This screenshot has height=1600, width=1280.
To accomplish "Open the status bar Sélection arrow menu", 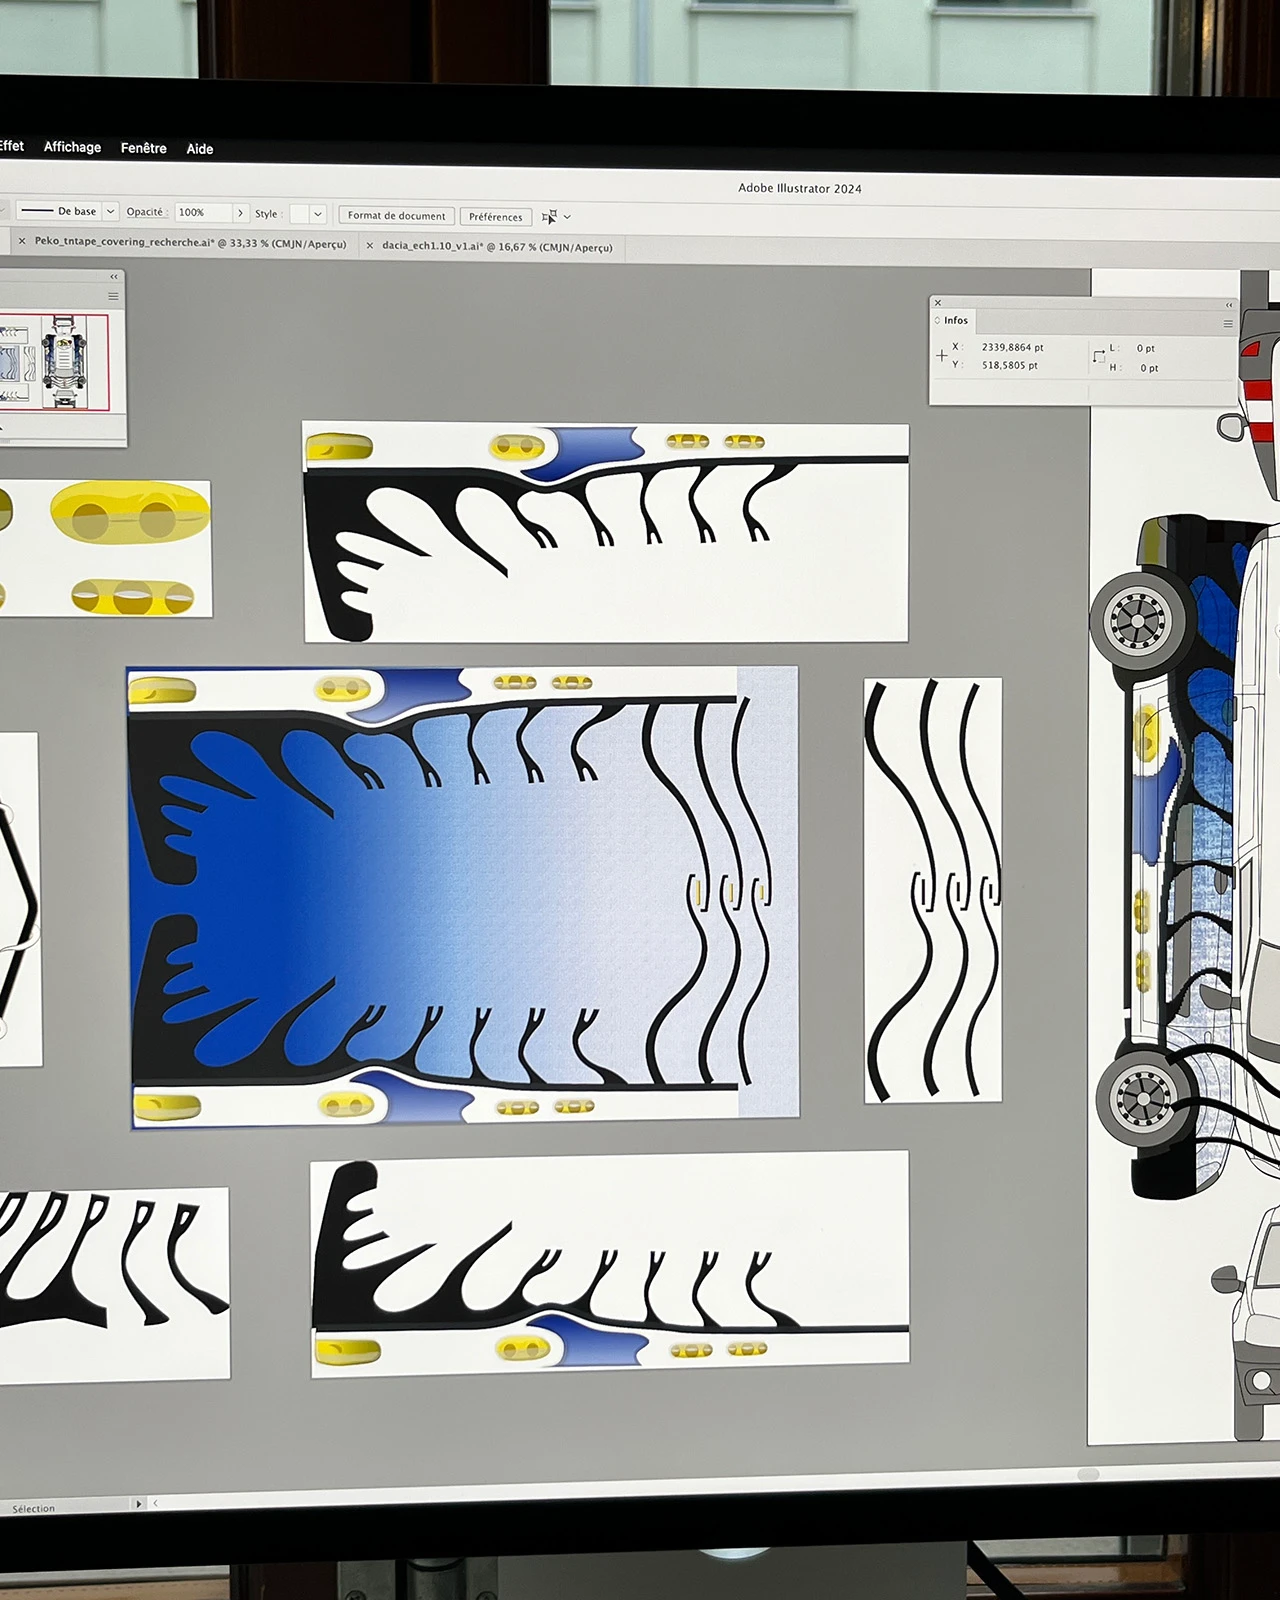I will click(x=139, y=1503).
